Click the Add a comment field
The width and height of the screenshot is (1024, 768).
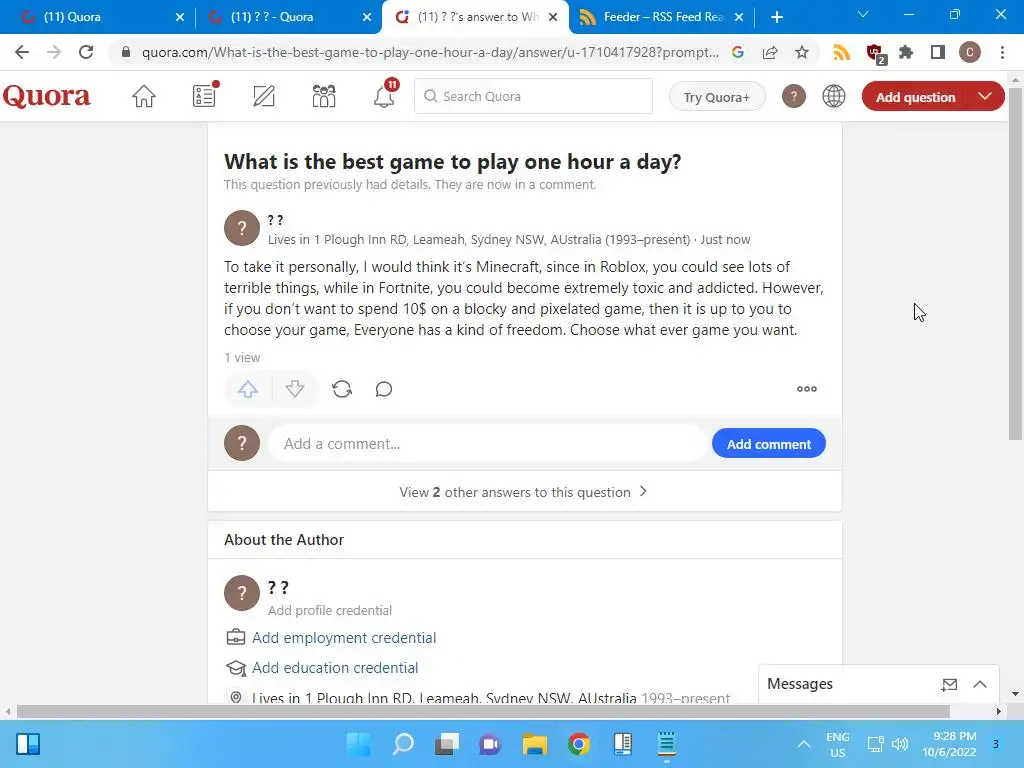(488, 444)
